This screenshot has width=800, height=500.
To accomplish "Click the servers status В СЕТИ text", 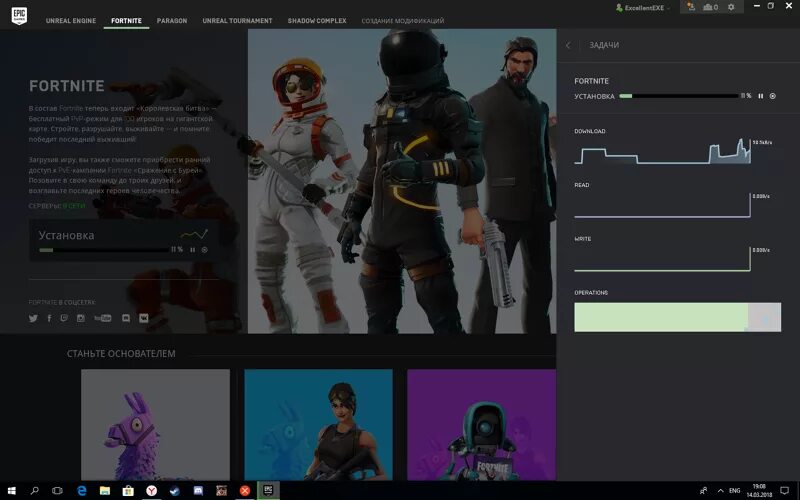I will [73, 206].
